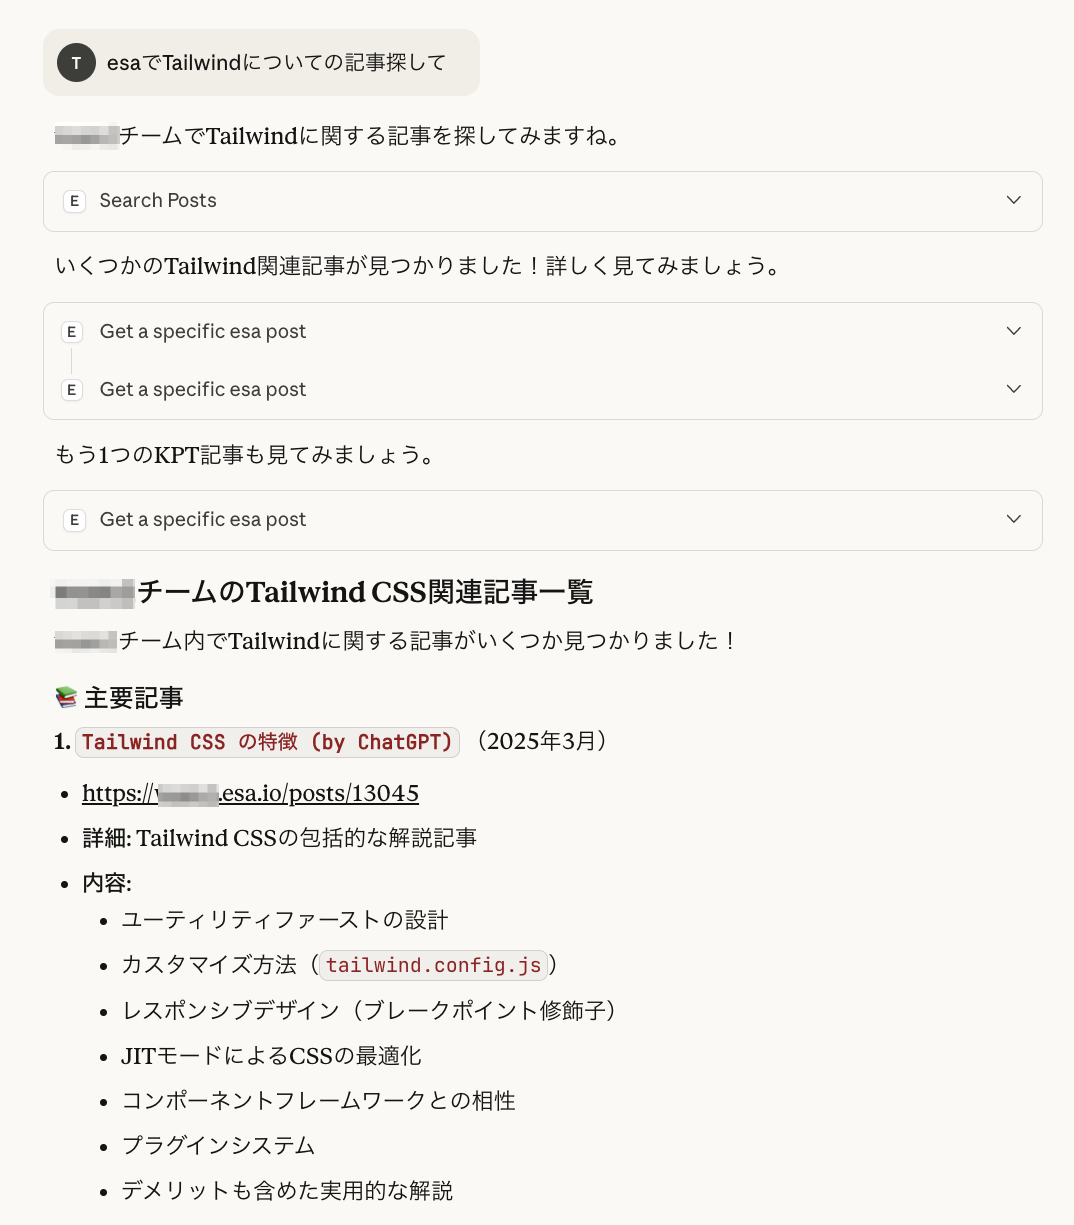Open Get a specific esa post label below KPT sentence
1074x1225 pixels.
tap(203, 519)
